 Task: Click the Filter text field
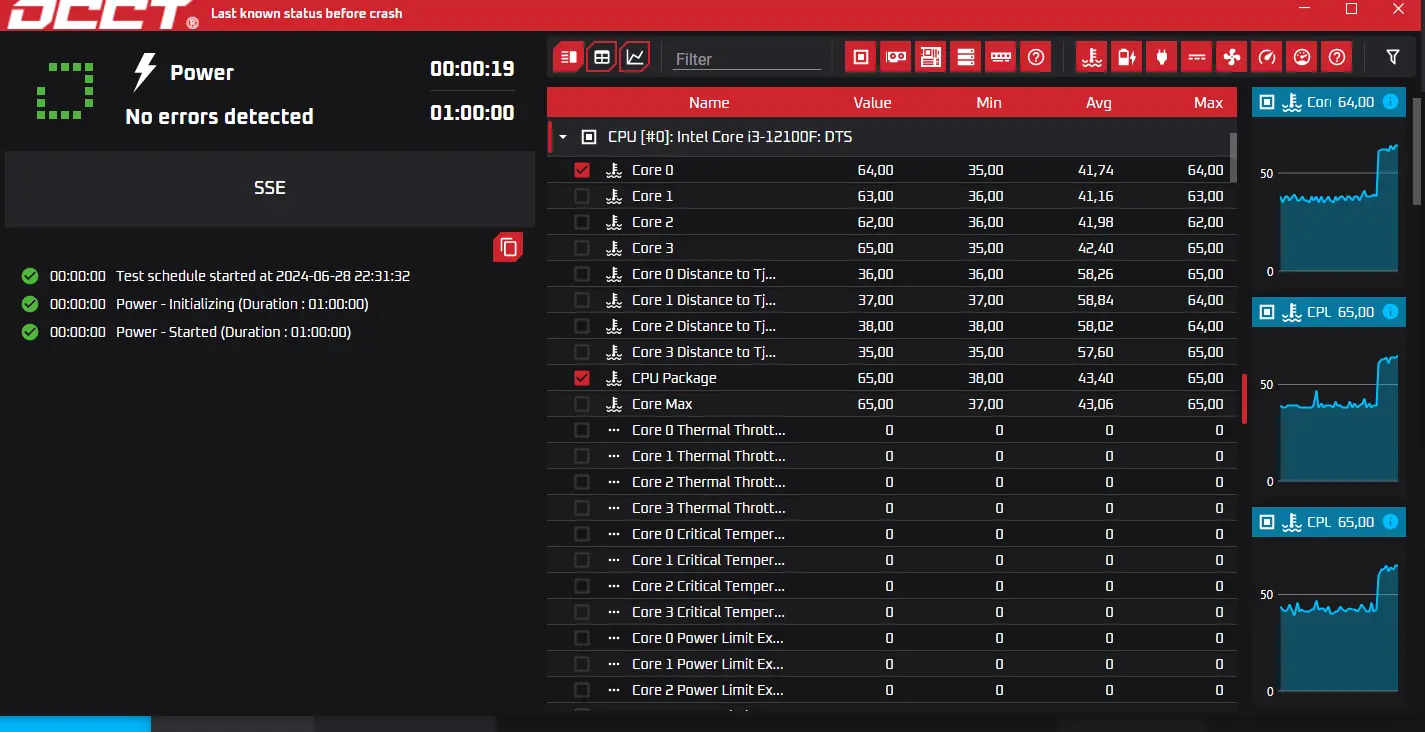(x=748, y=59)
